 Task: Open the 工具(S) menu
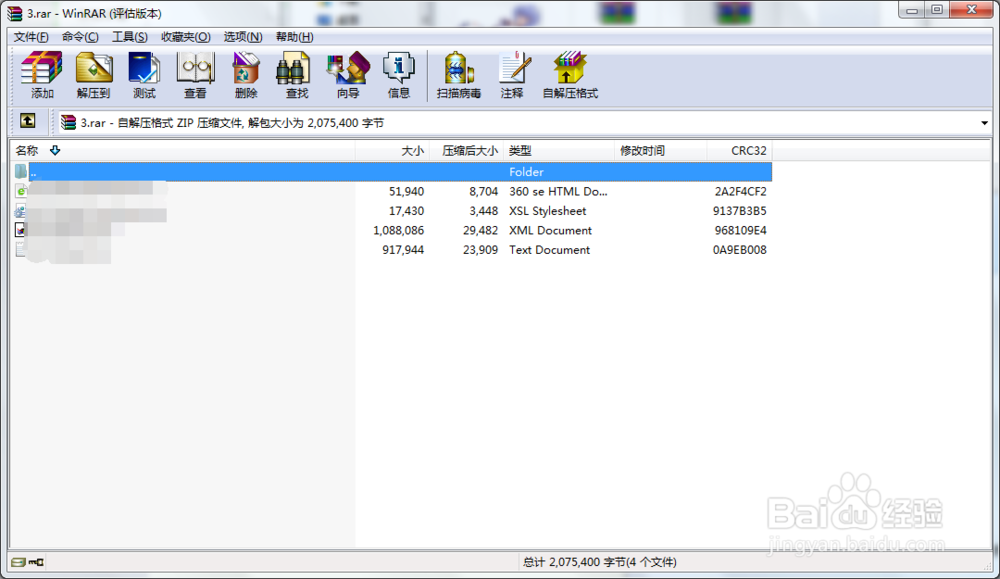[x=129, y=37]
